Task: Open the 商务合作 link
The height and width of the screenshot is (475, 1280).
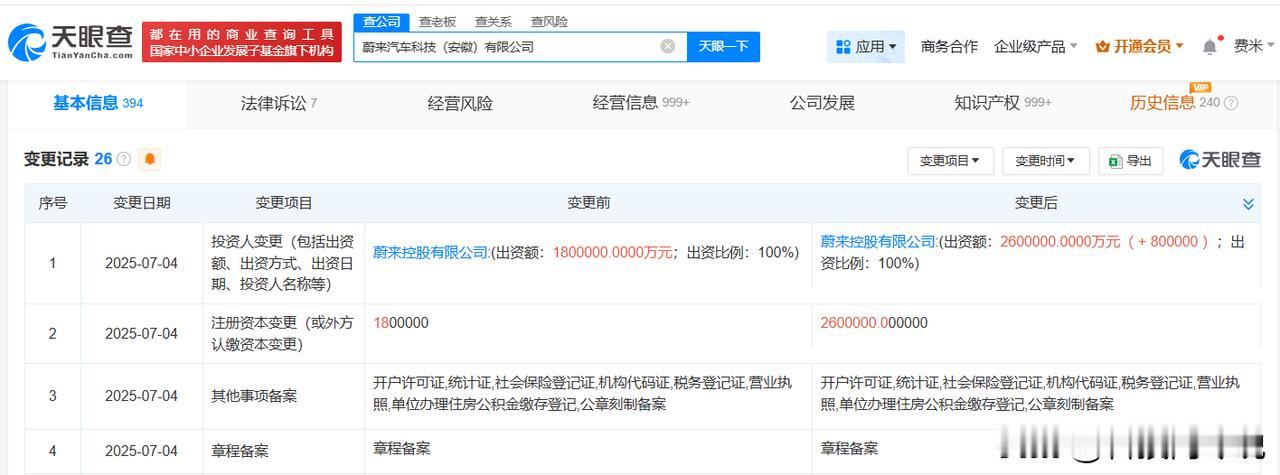Action: tap(949, 46)
